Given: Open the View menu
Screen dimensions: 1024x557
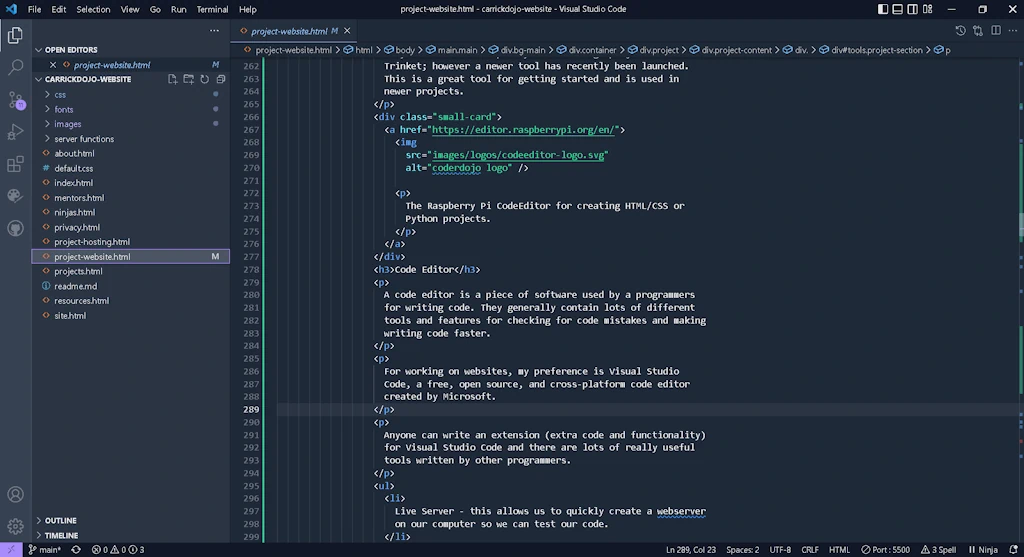Looking at the screenshot, I should (x=129, y=9).
